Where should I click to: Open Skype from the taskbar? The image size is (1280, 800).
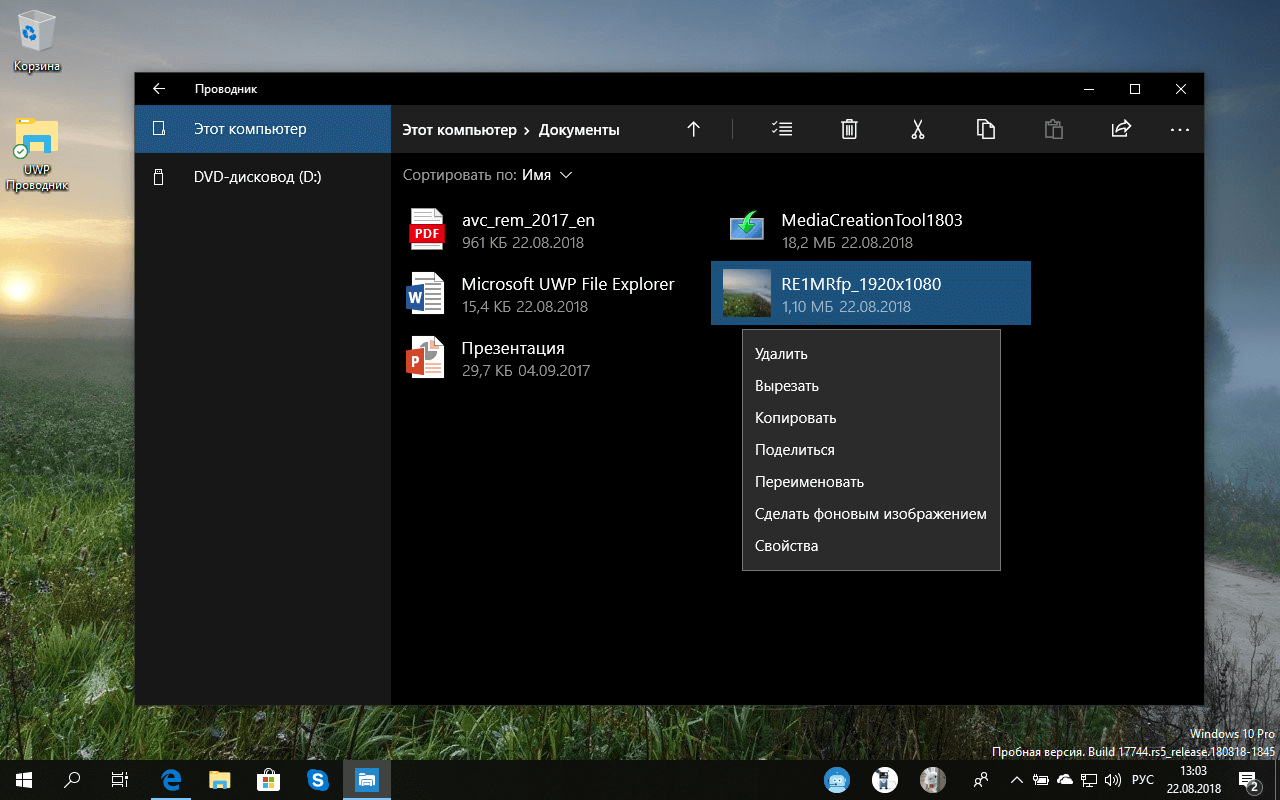pos(318,779)
